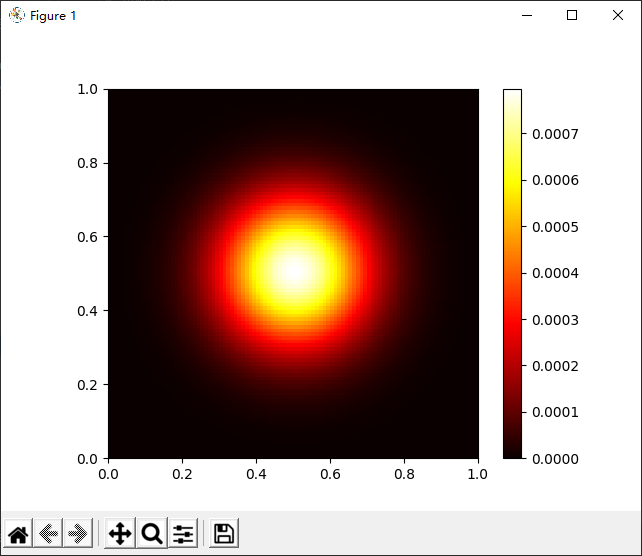642x556 pixels.
Task: Reset the view with the Home icon
Action: [18, 533]
